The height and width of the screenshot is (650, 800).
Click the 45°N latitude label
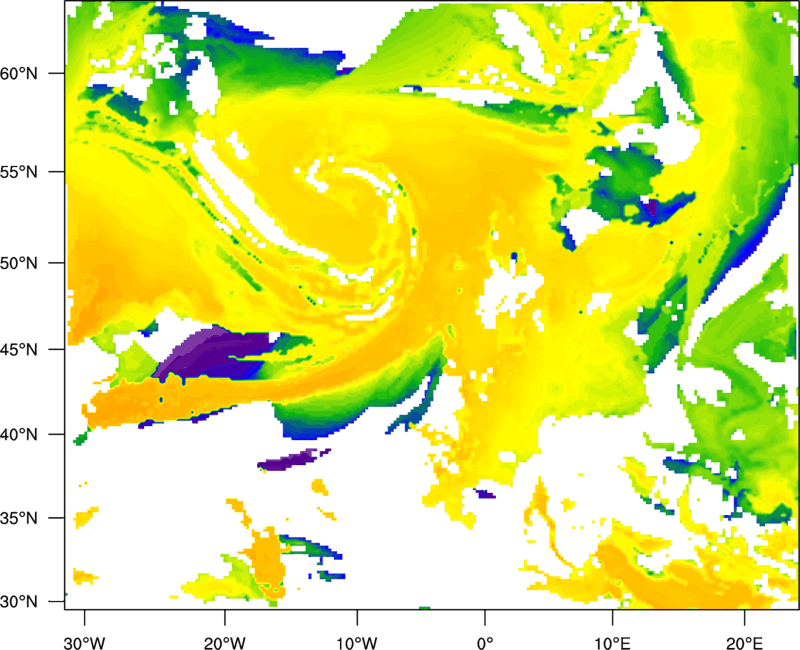click(x=19, y=349)
